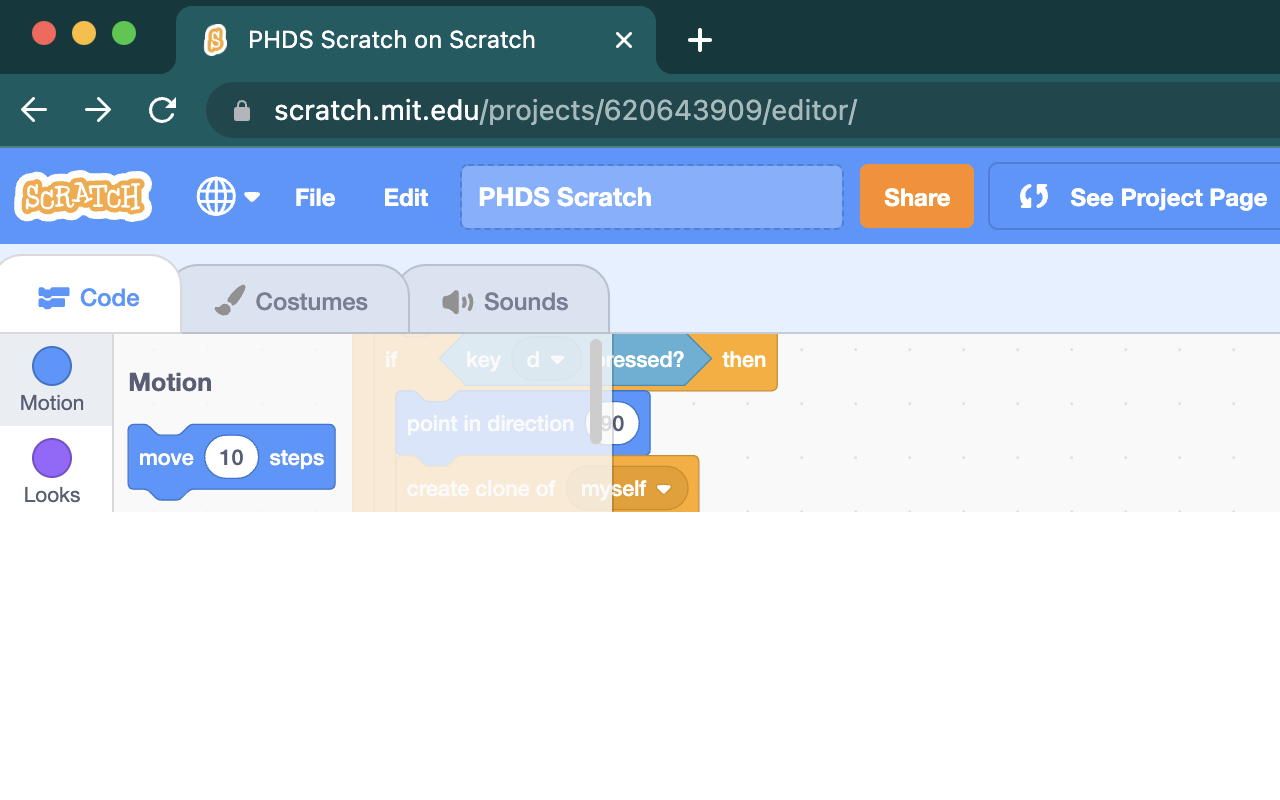Click the PHDS Scratch project title field
Viewport: 1280px width, 800px height.
click(x=652, y=197)
